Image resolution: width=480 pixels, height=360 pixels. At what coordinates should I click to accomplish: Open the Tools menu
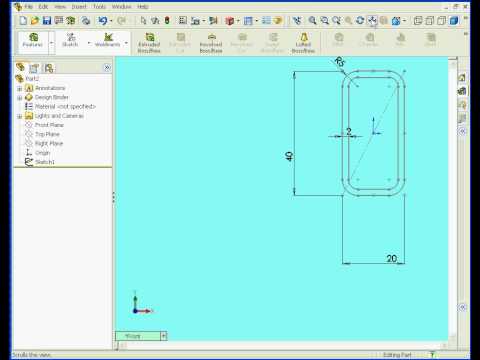(x=99, y=7)
